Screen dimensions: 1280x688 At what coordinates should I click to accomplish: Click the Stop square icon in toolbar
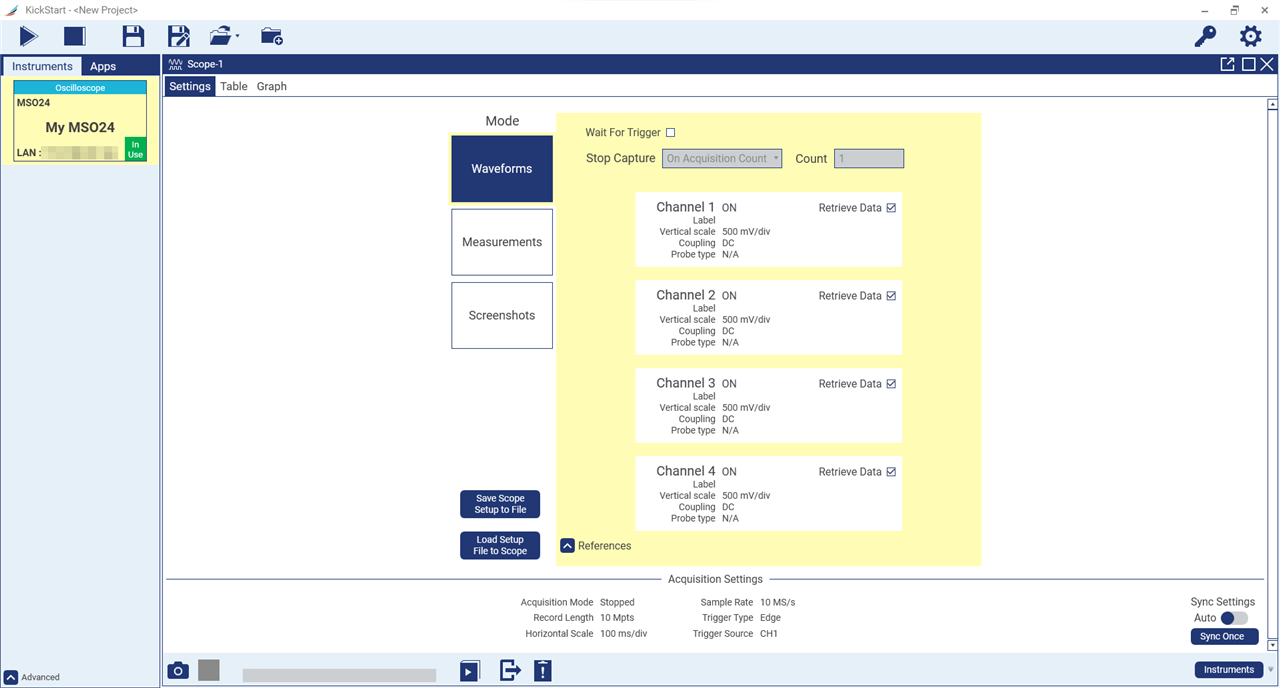pyautogui.click(x=75, y=37)
